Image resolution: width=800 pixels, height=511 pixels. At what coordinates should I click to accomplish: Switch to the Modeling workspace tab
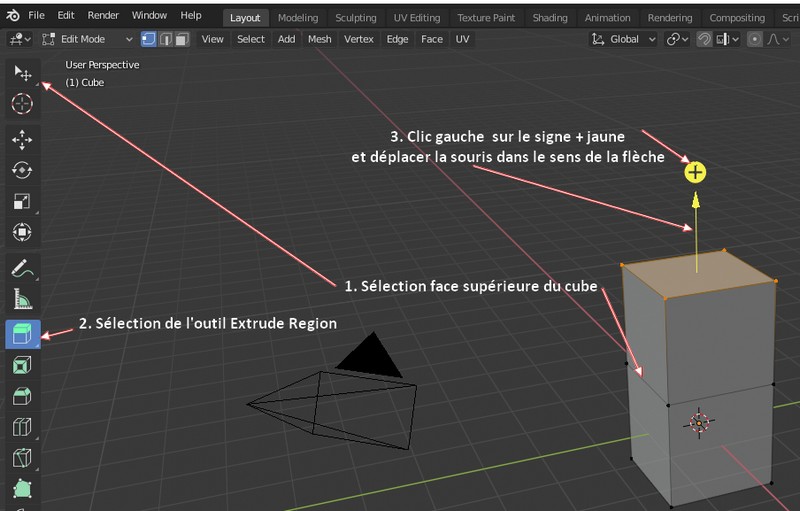298,18
